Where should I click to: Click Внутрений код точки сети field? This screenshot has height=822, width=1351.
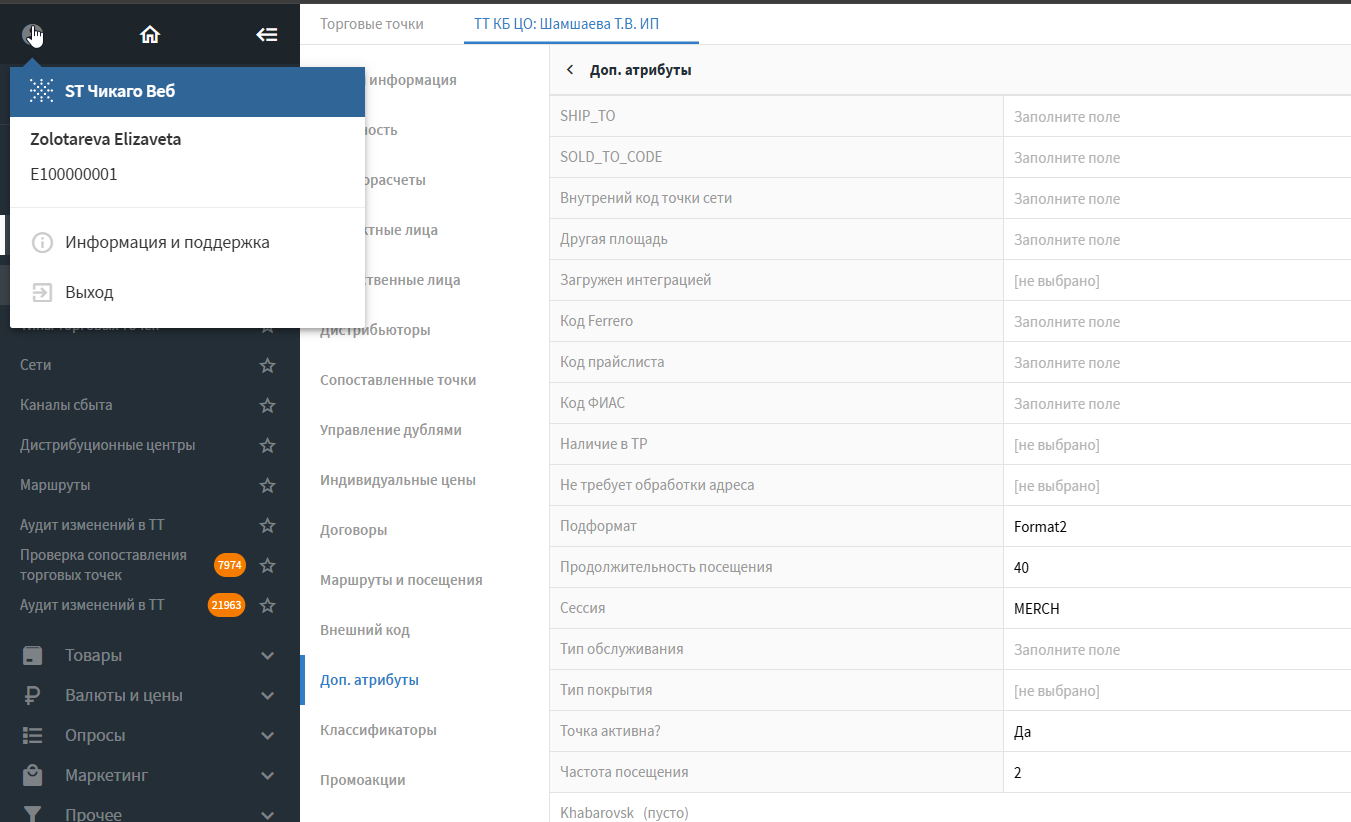tap(1177, 199)
